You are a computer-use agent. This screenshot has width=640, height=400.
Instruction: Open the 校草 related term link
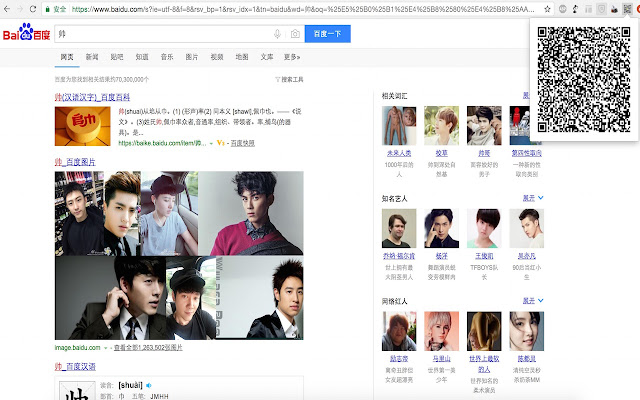(x=442, y=153)
